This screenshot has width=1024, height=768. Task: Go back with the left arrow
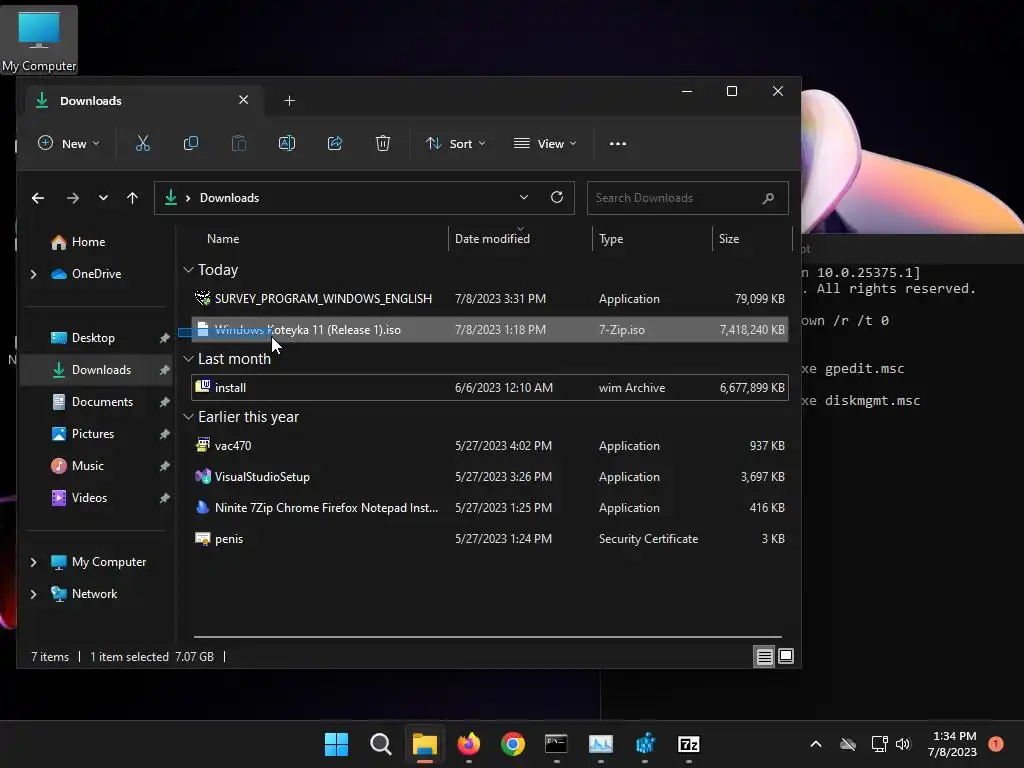tap(38, 198)
